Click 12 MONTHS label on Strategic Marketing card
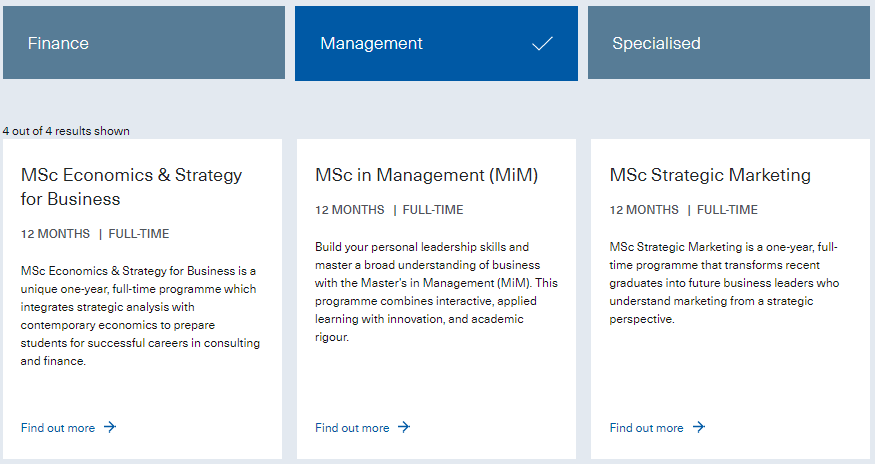Screen dimensions: 875x464 click(x=644, y=210)
